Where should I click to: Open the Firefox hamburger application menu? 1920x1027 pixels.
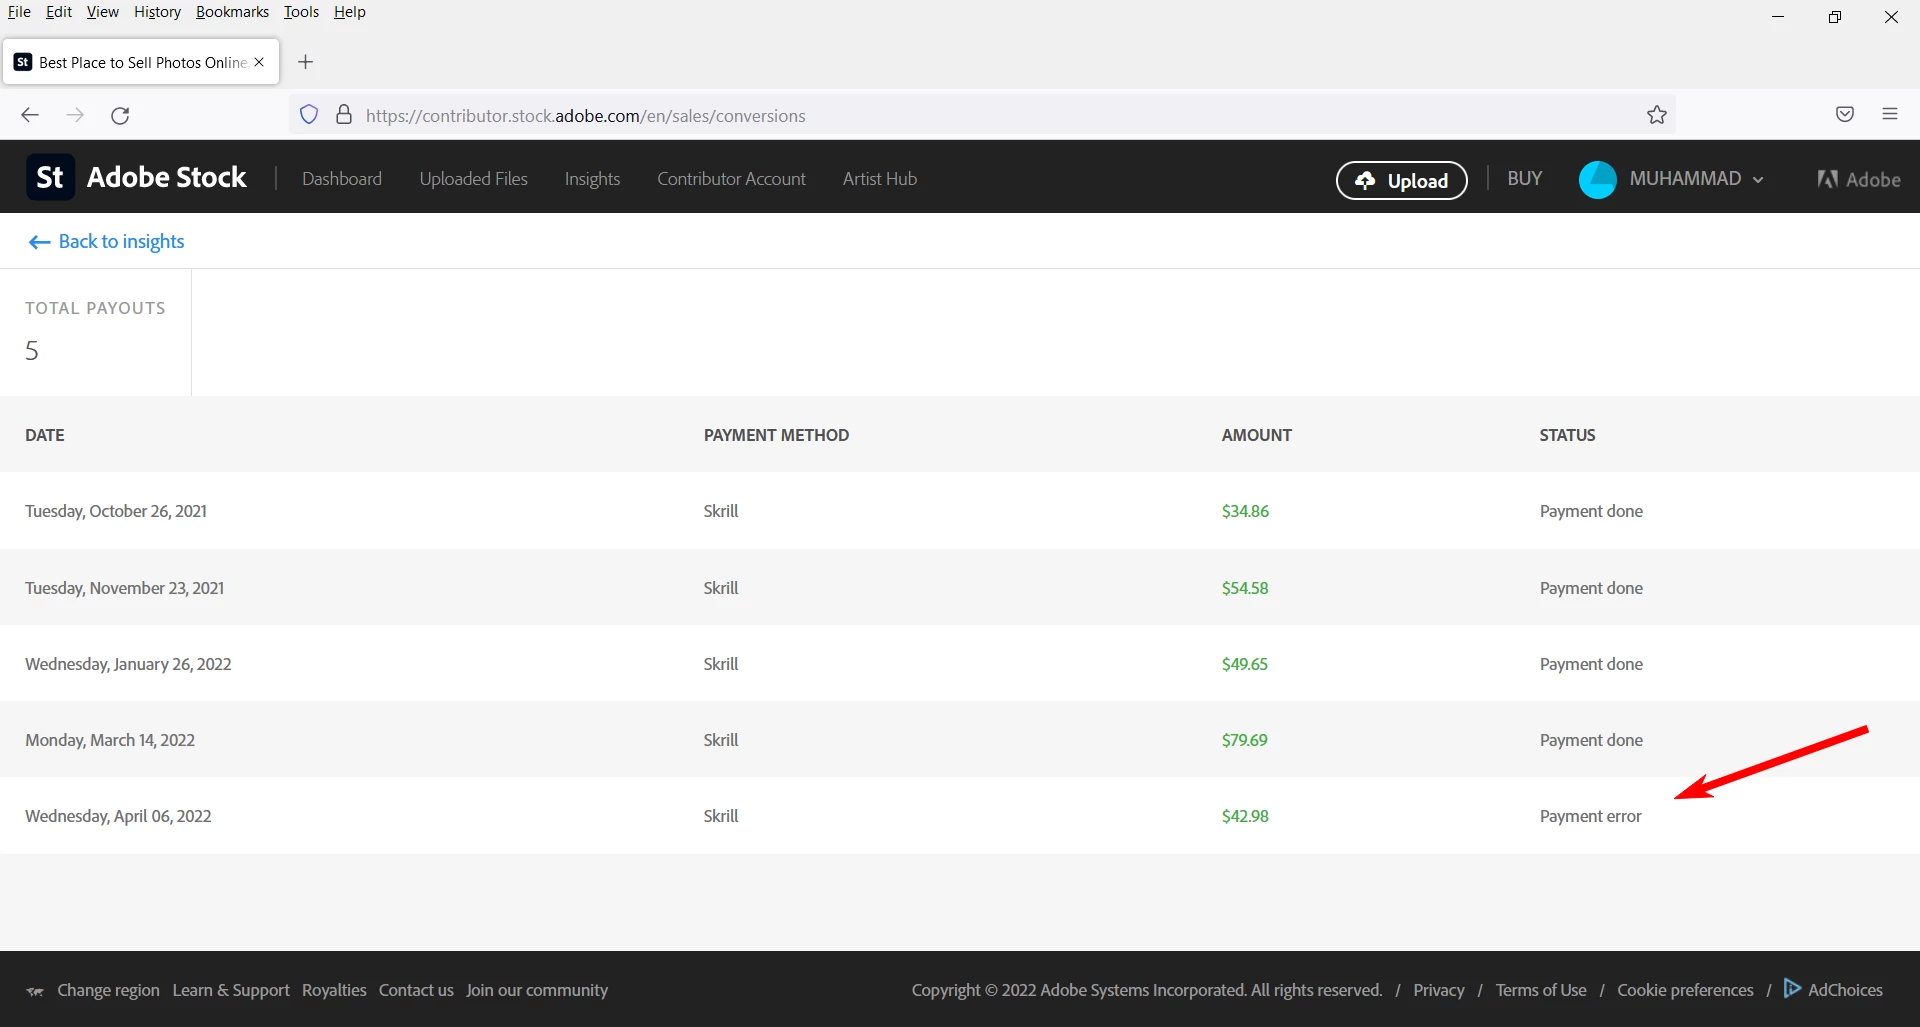[x=1890, y=114]
